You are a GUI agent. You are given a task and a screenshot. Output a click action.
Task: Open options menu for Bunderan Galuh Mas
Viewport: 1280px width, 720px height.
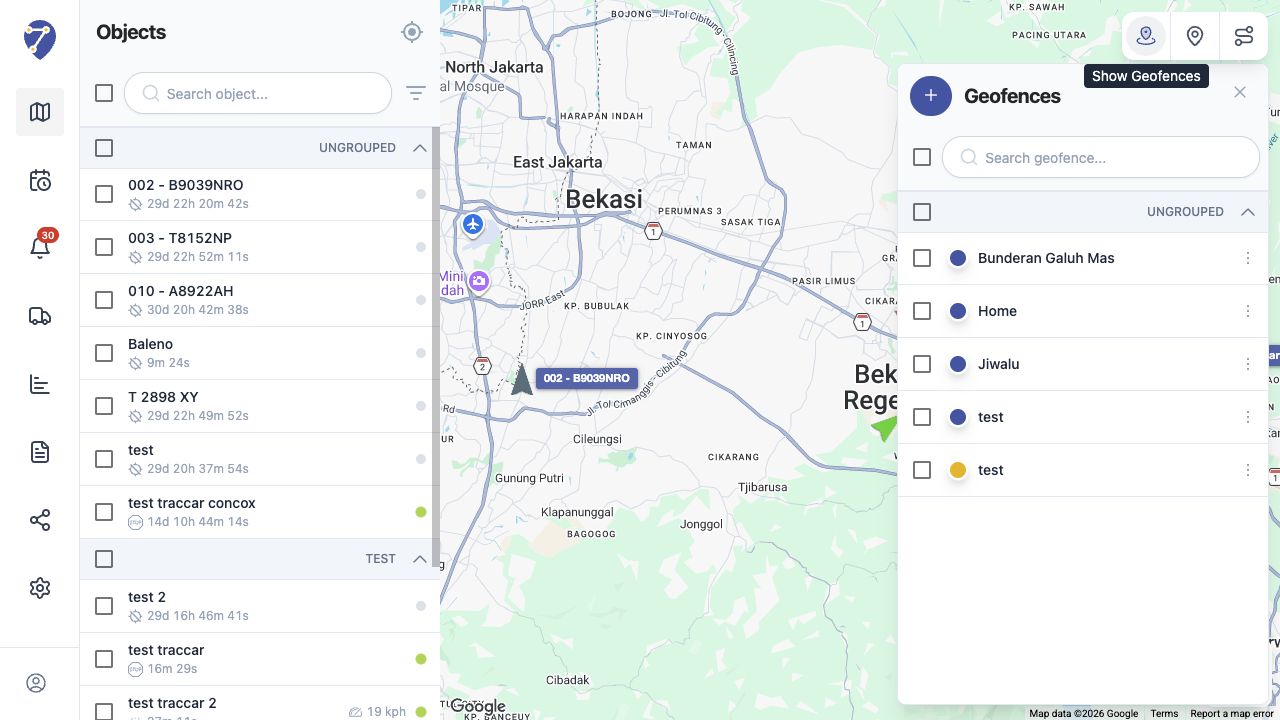point(1248,258)
